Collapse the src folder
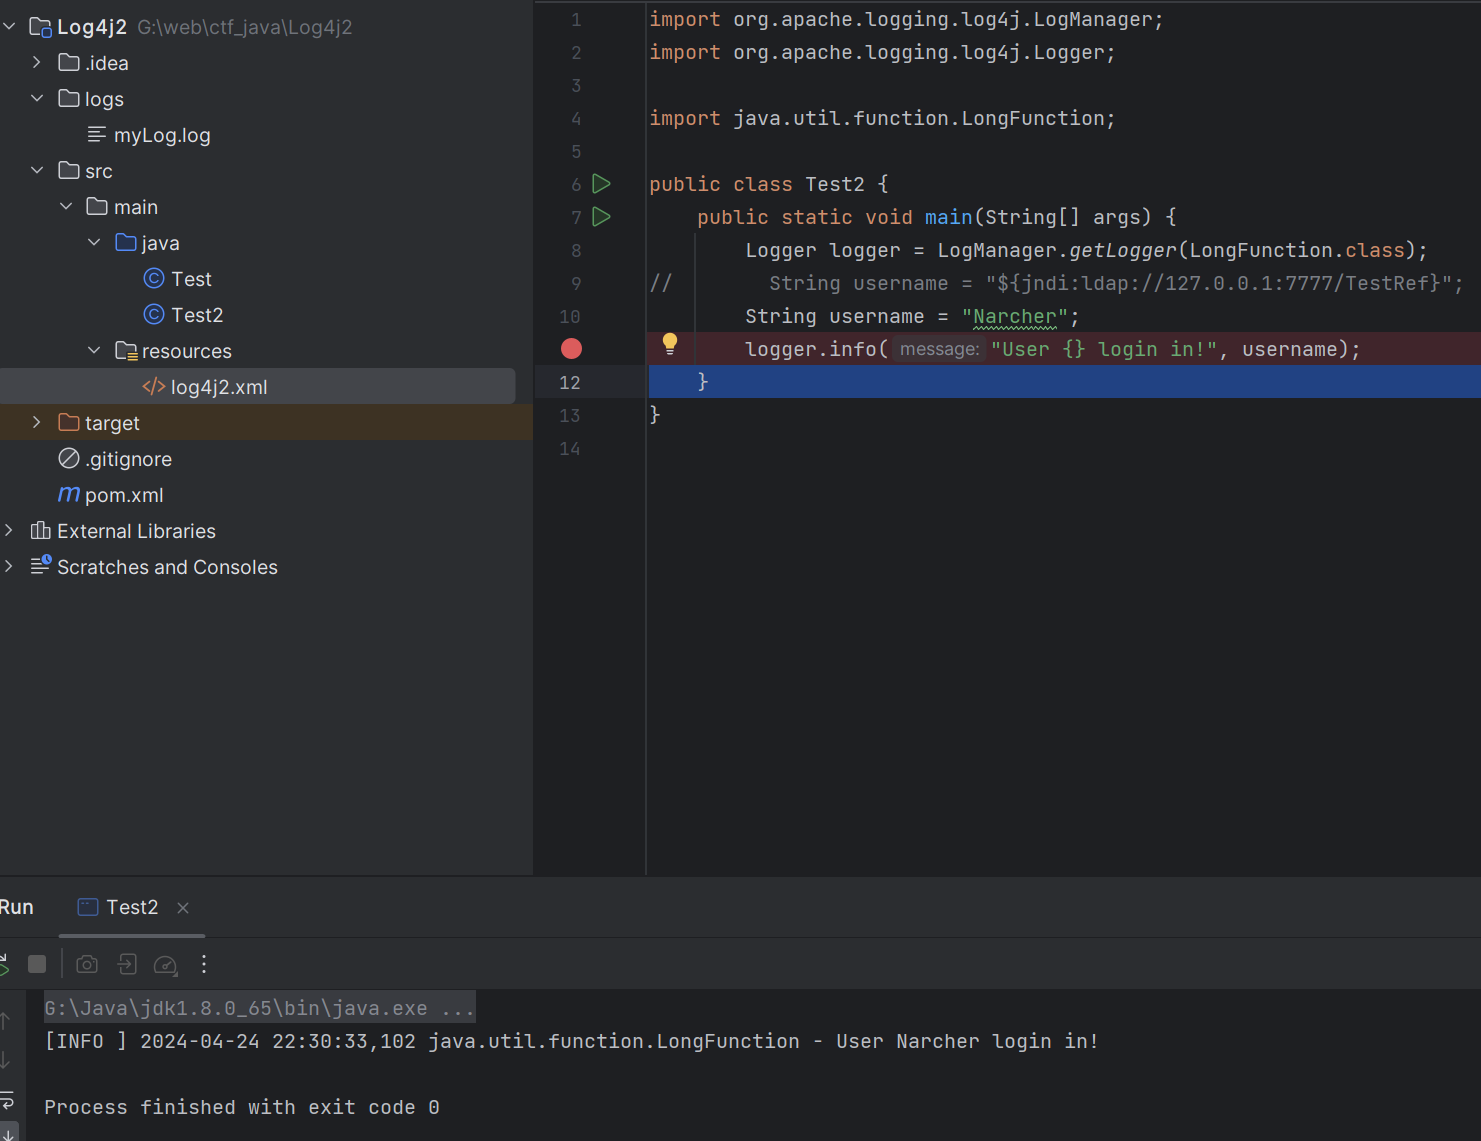The height and width of the screenshot is (1141, 1481). pyautogui.click(x=37, y=170)
